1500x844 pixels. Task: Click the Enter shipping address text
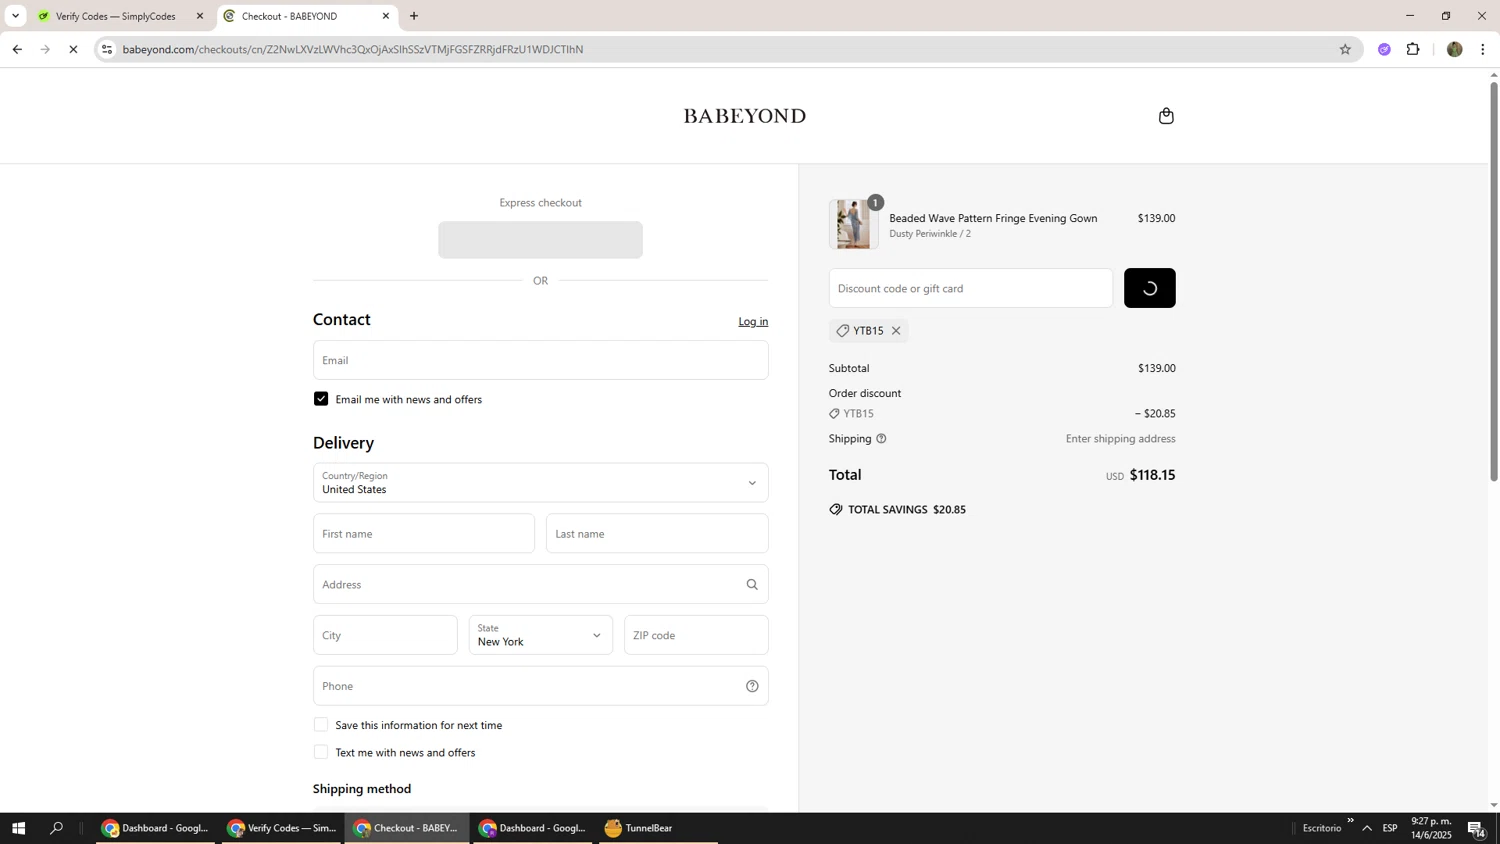[1120, 439]
